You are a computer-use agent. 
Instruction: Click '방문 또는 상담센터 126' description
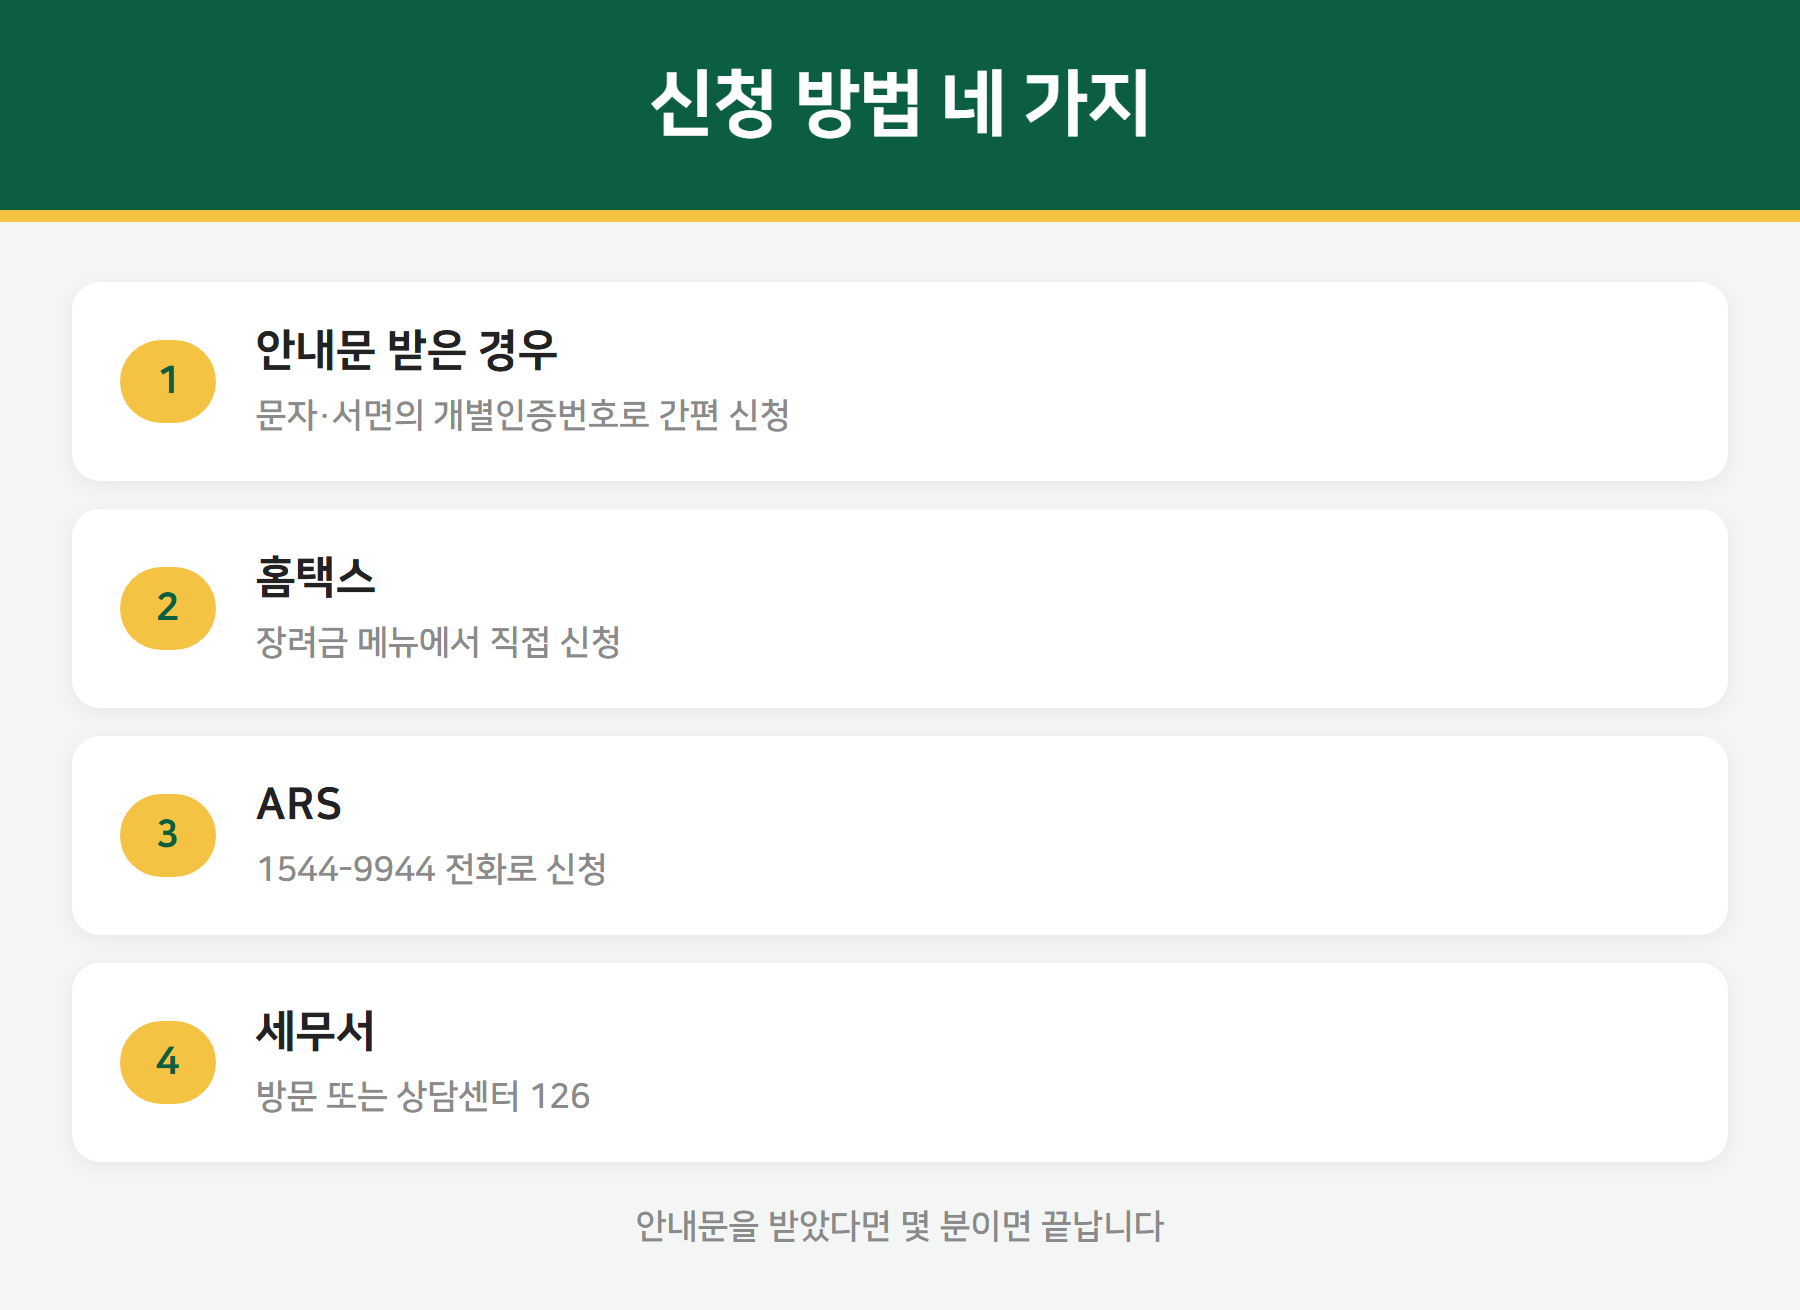423,1096
